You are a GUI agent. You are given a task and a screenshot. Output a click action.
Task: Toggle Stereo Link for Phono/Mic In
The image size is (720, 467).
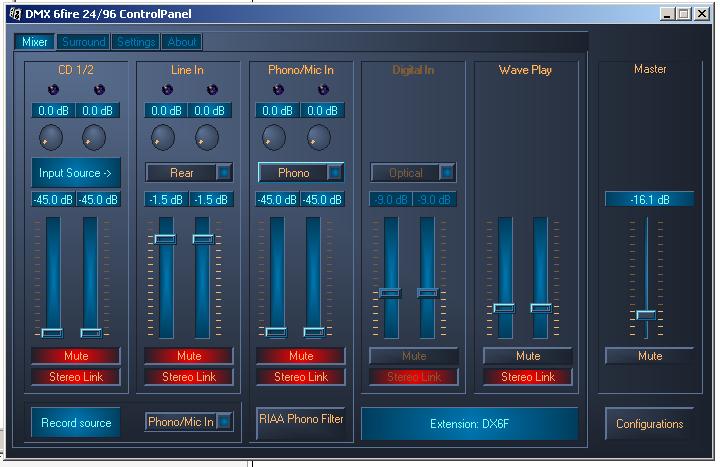[301, 377]
